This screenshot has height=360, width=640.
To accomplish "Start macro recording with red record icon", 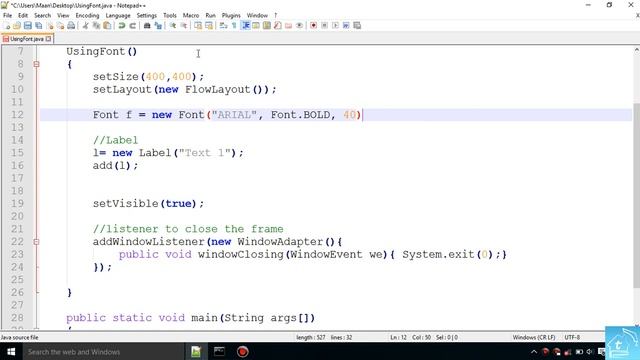I will pos(313,25).
